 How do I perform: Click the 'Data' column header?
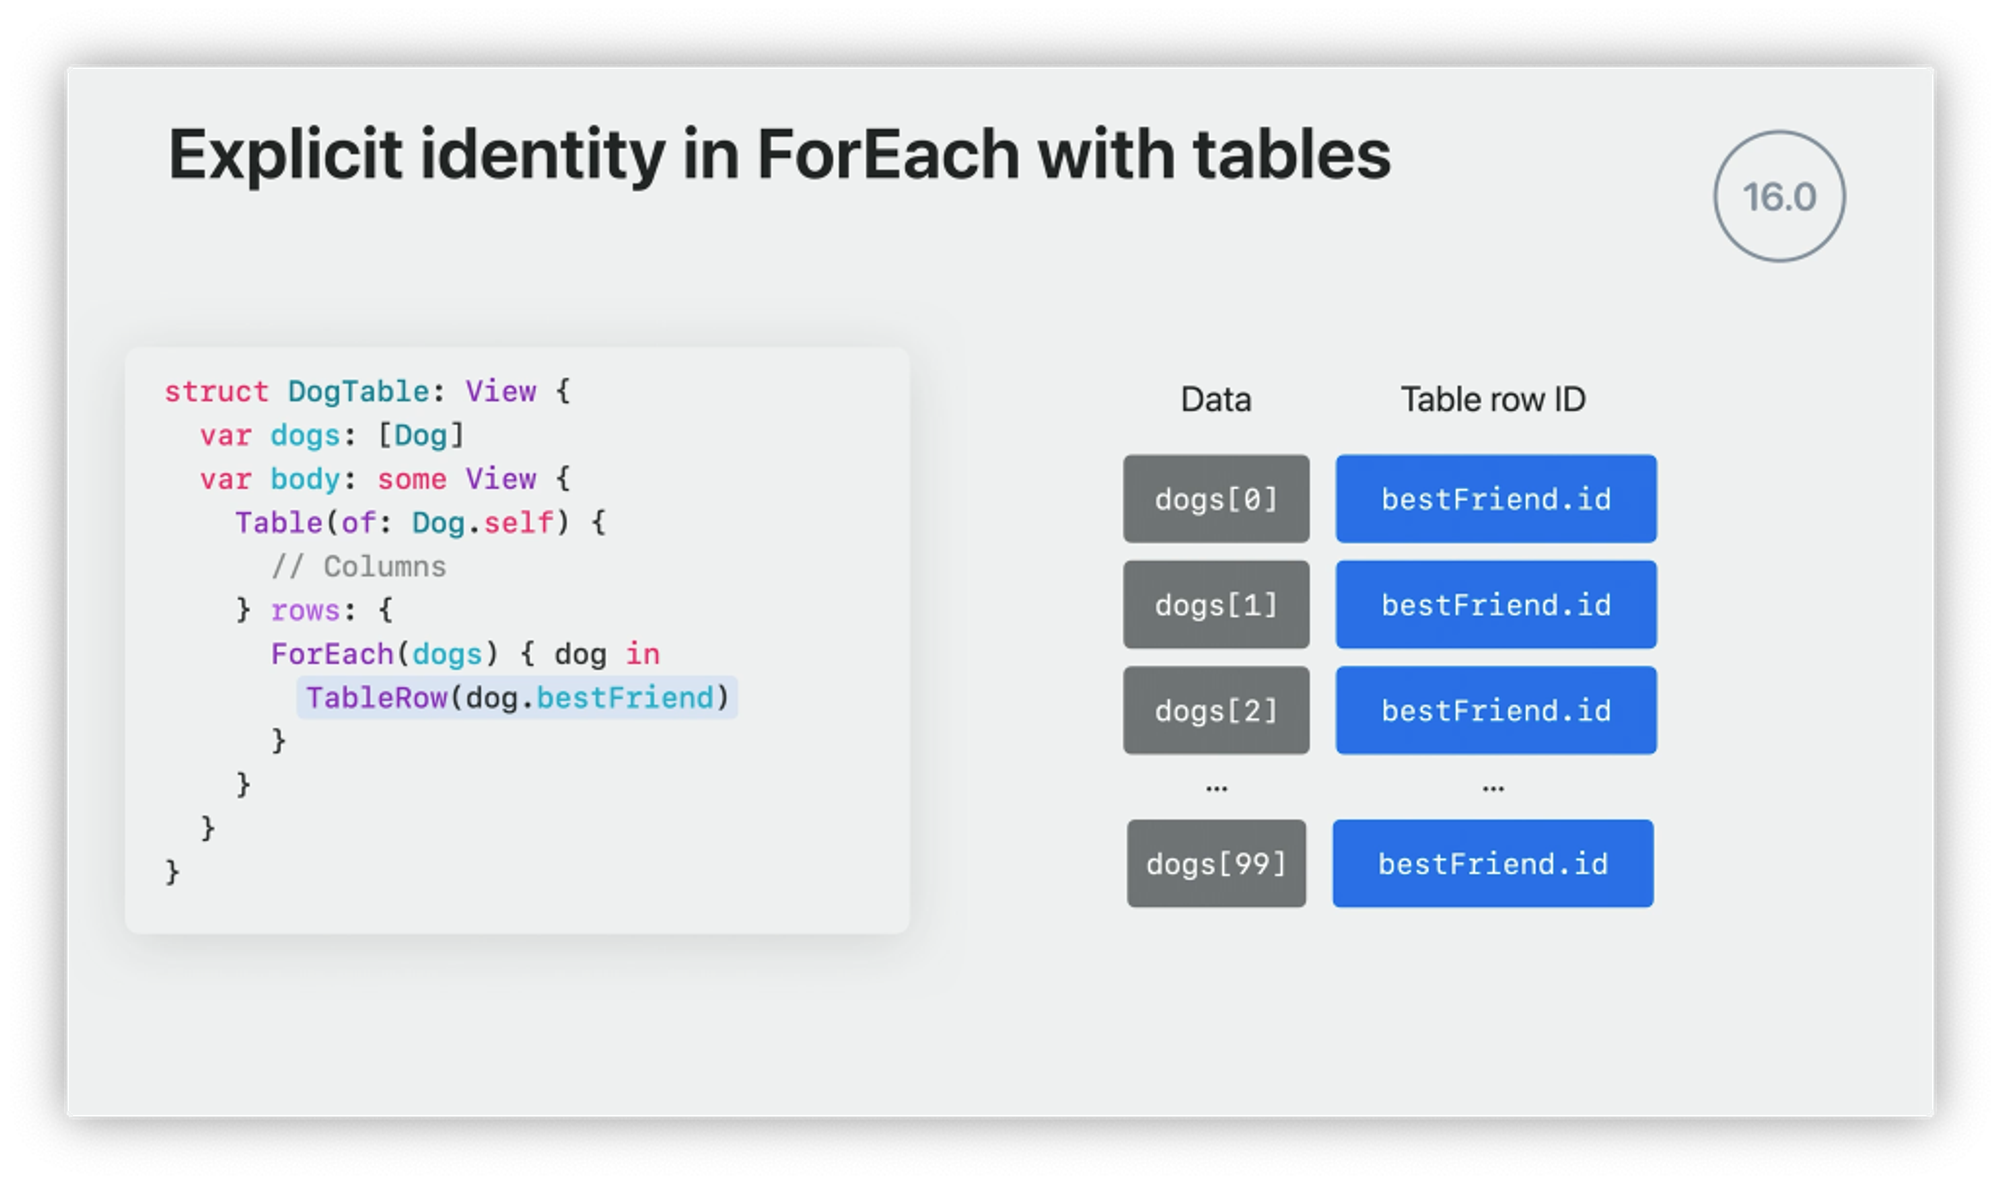click(x=1216, y=400)
